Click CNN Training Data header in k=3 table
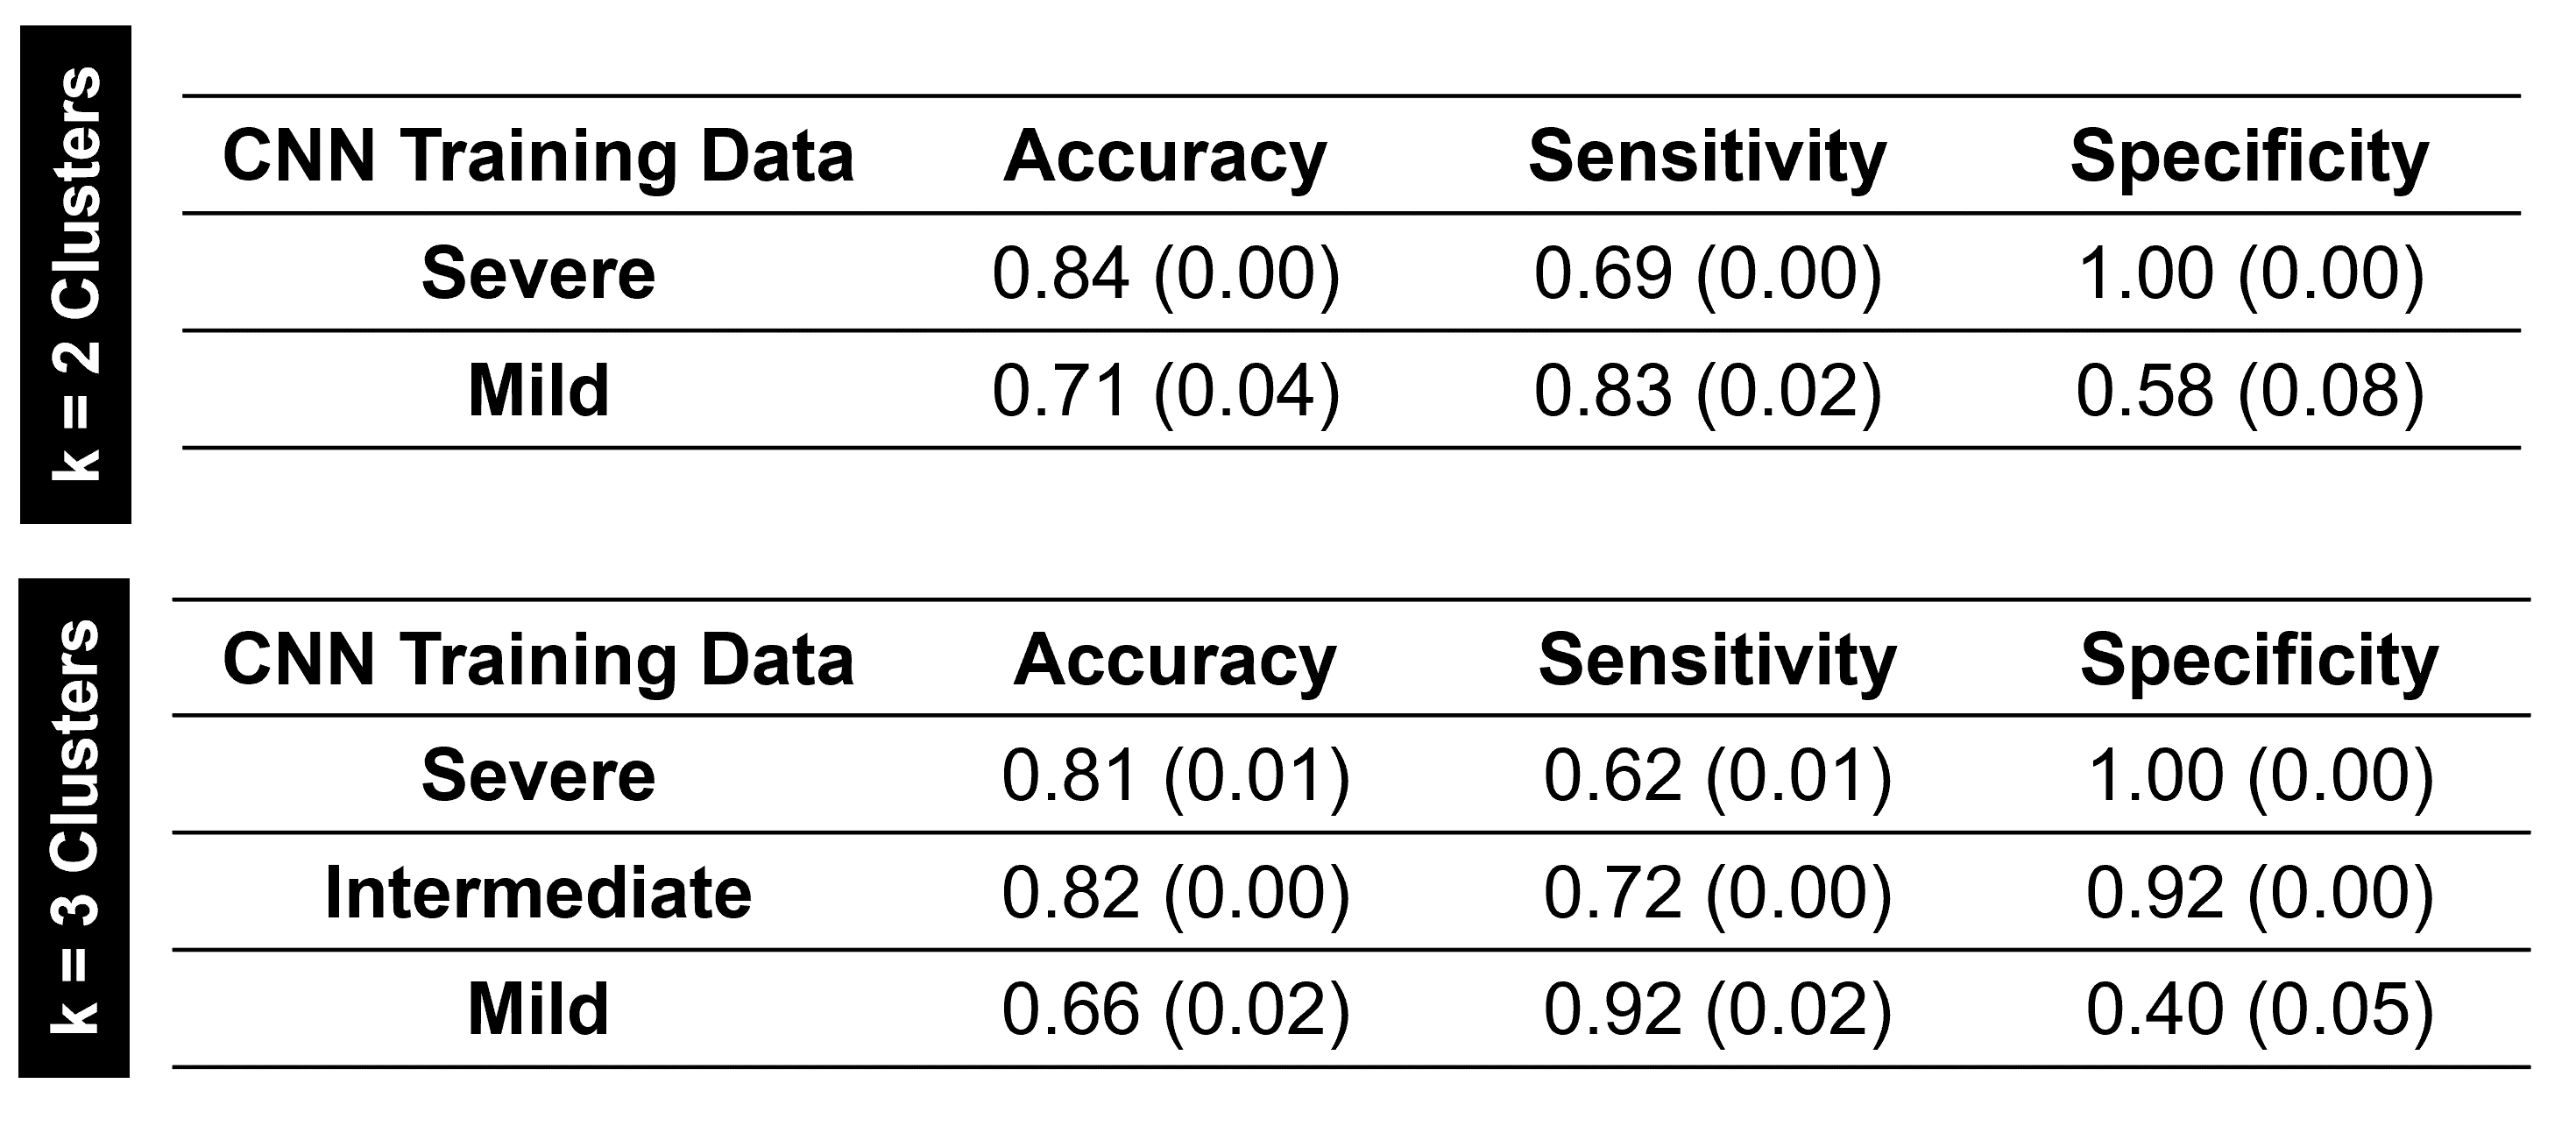The width and height of the screenshot is (2576, 1133). click(x=538, y=661)
